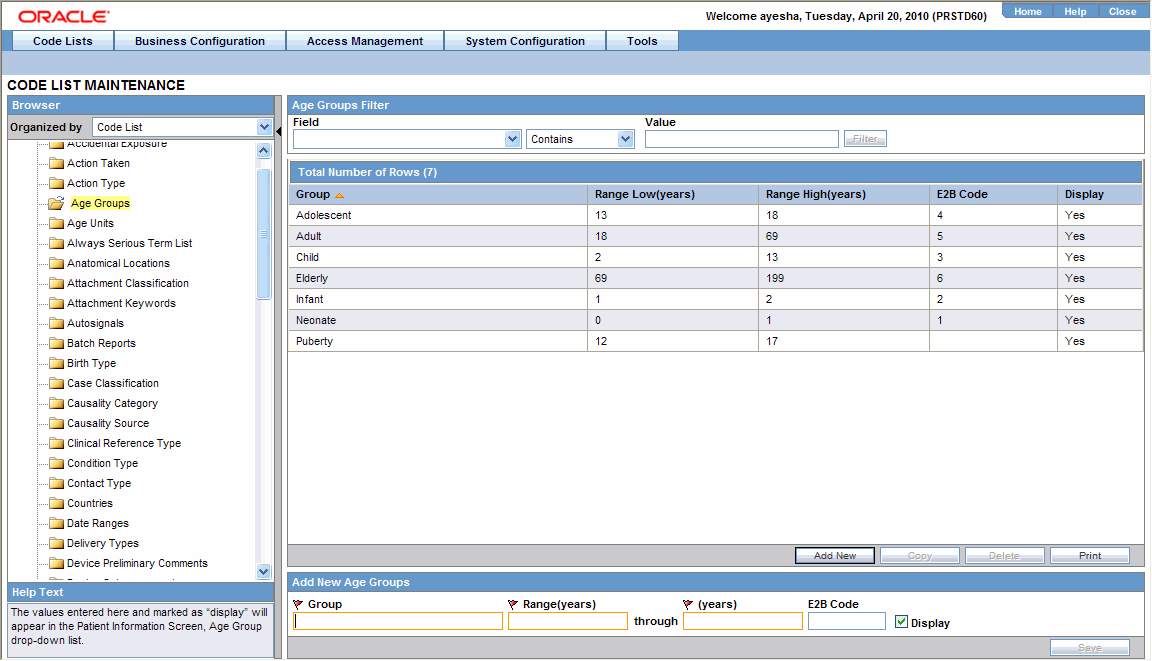1152x661 pixels.
Task: Open the Tools menu
Action: tap(642, 41)
